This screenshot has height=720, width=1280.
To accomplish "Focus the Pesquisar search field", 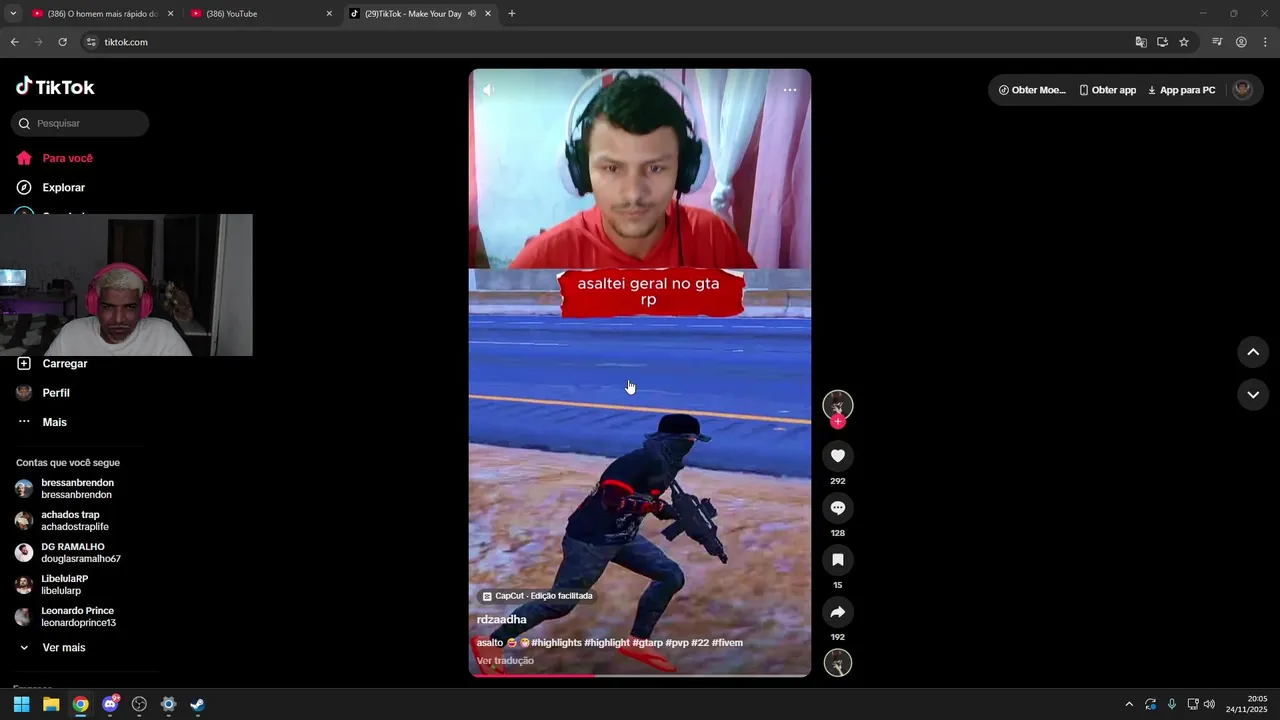I will 80,123.
